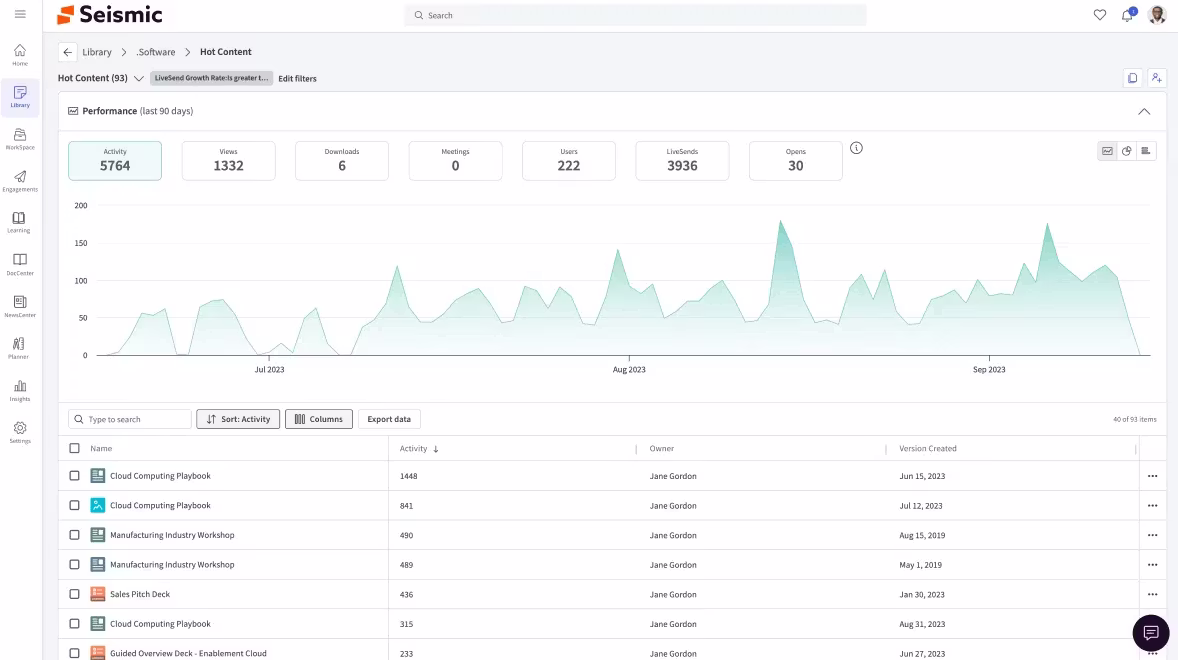Expand the Hot Content (93) dropdown

(138, 78)
